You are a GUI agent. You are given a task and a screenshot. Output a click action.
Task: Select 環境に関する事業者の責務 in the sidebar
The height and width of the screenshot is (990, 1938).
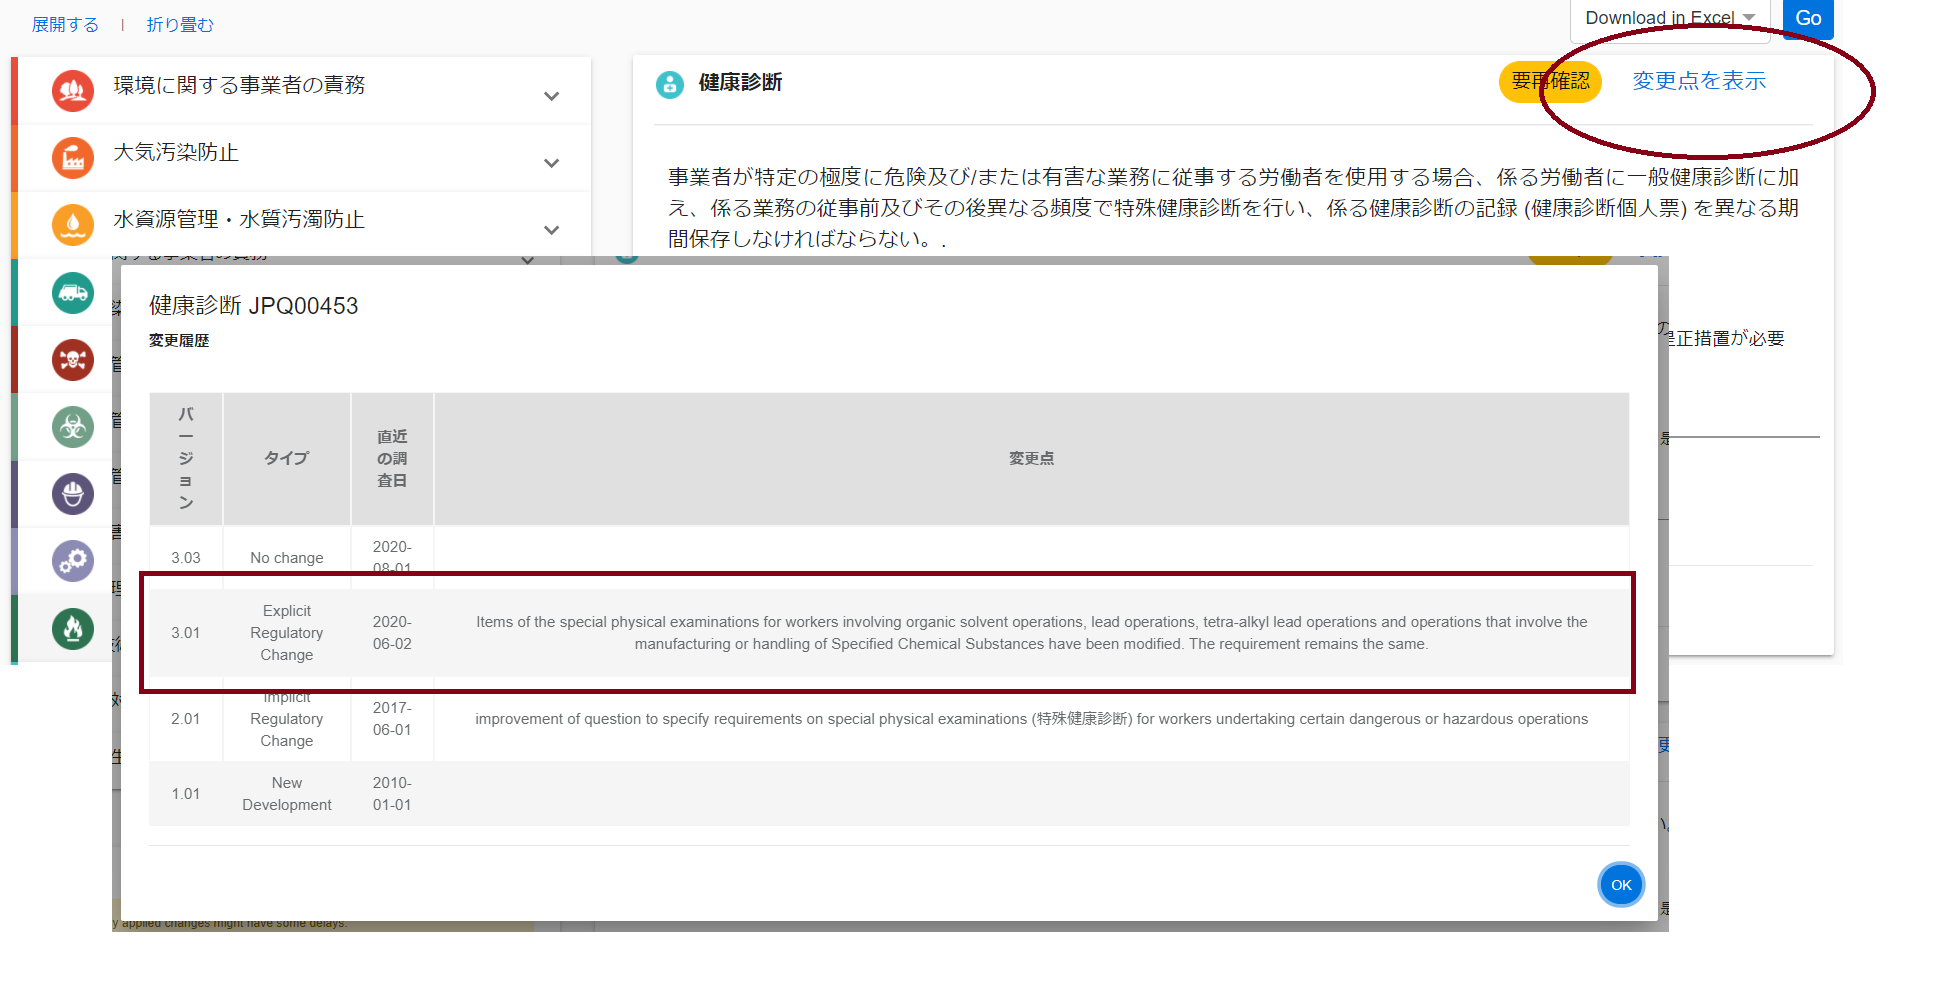click(239, 85)
